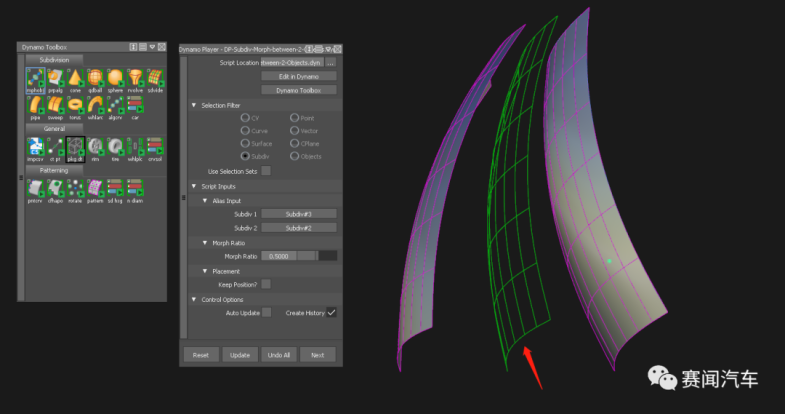This screenshot has width=785, height=414.
Task: Enable the Use Selection Sets checkbox
Action: pos(266,171)
